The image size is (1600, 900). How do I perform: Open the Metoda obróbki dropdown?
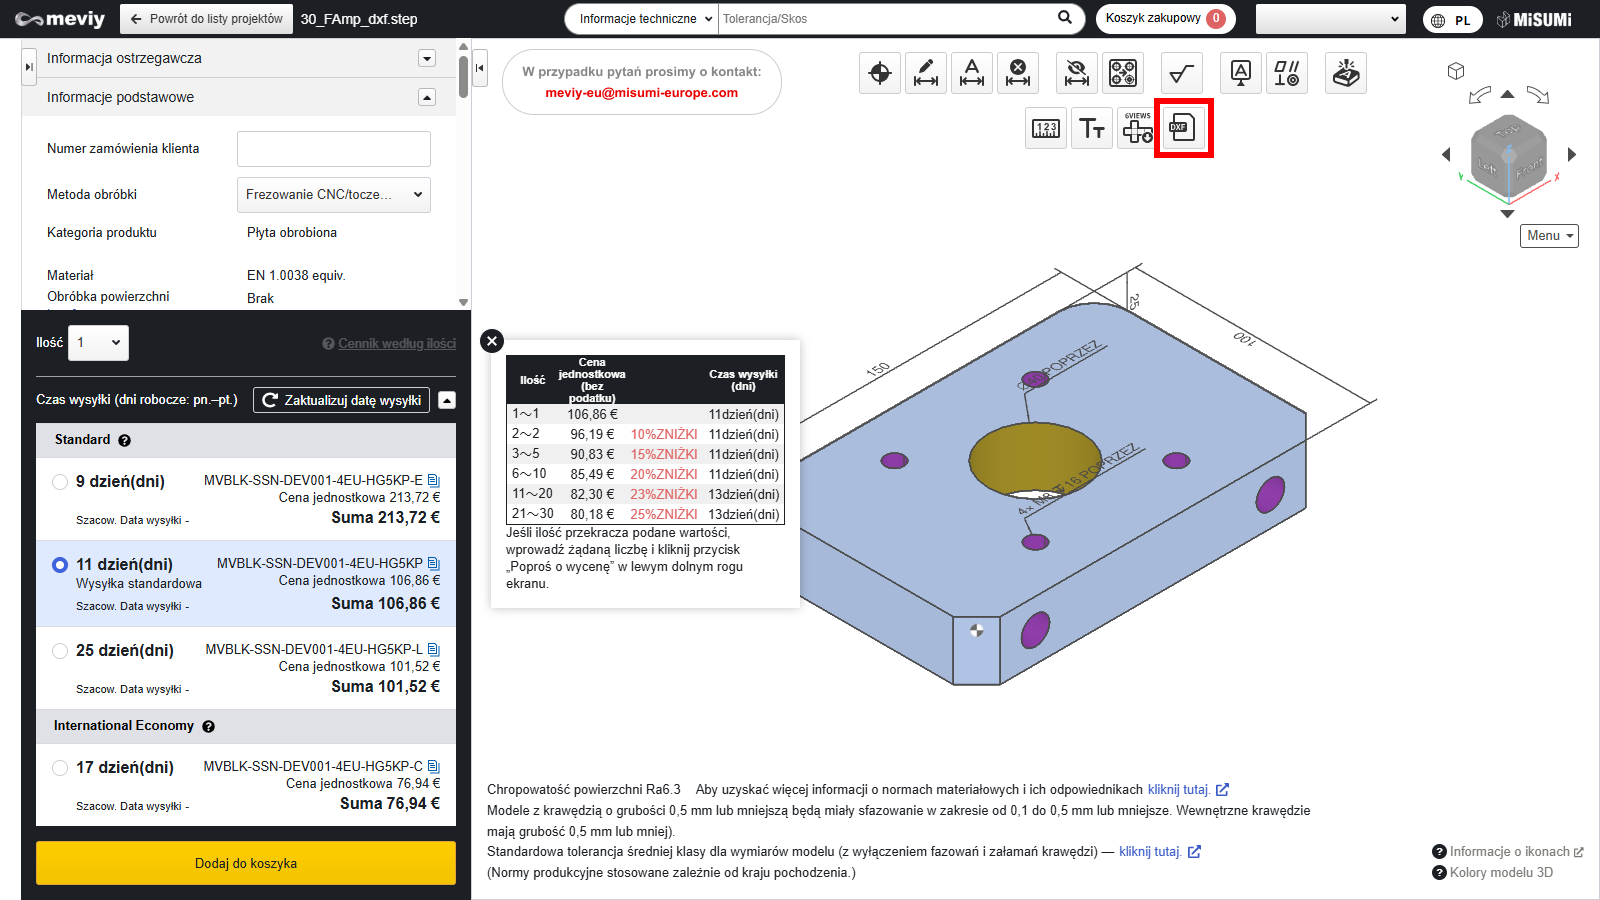tap(333, 195)
